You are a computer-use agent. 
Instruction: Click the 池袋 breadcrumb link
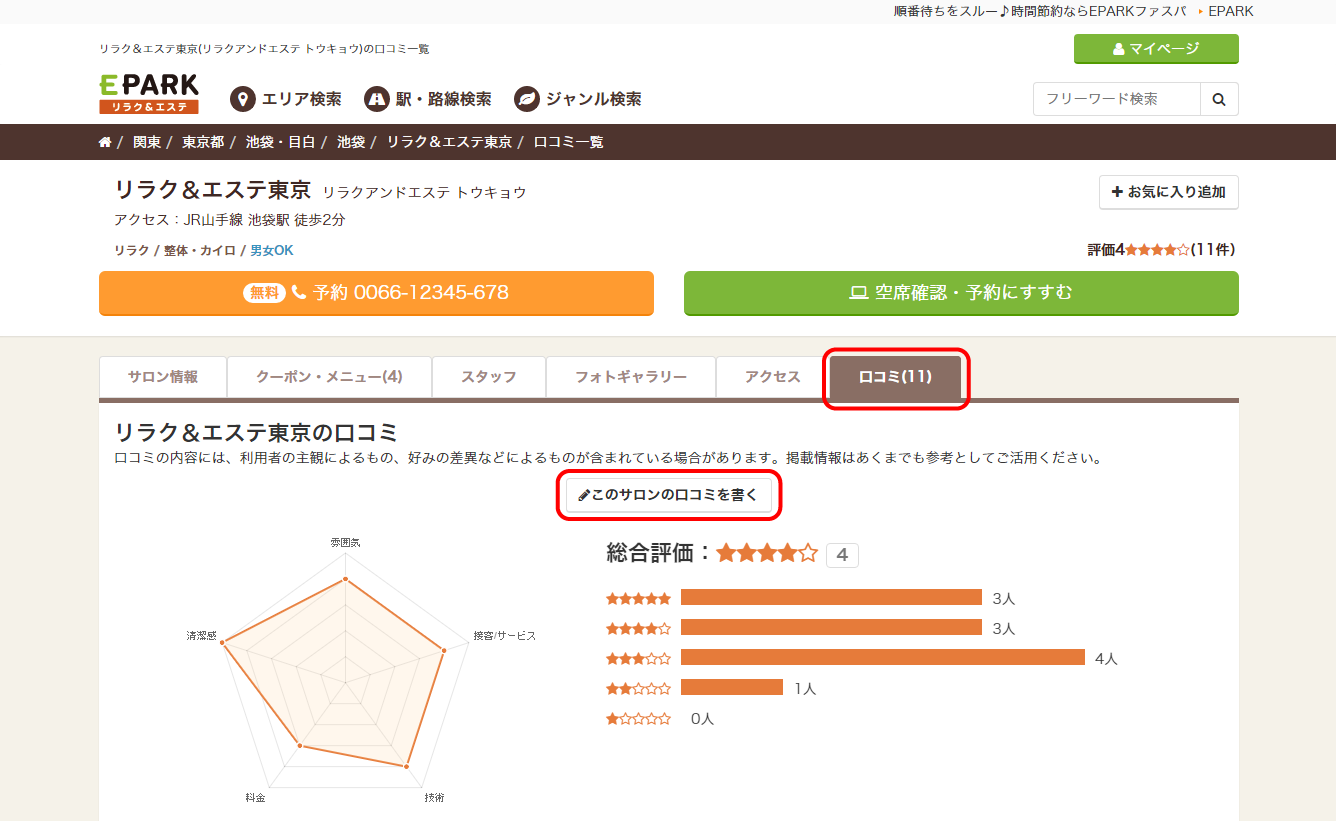pyautogui.click(x=351, y=142)
